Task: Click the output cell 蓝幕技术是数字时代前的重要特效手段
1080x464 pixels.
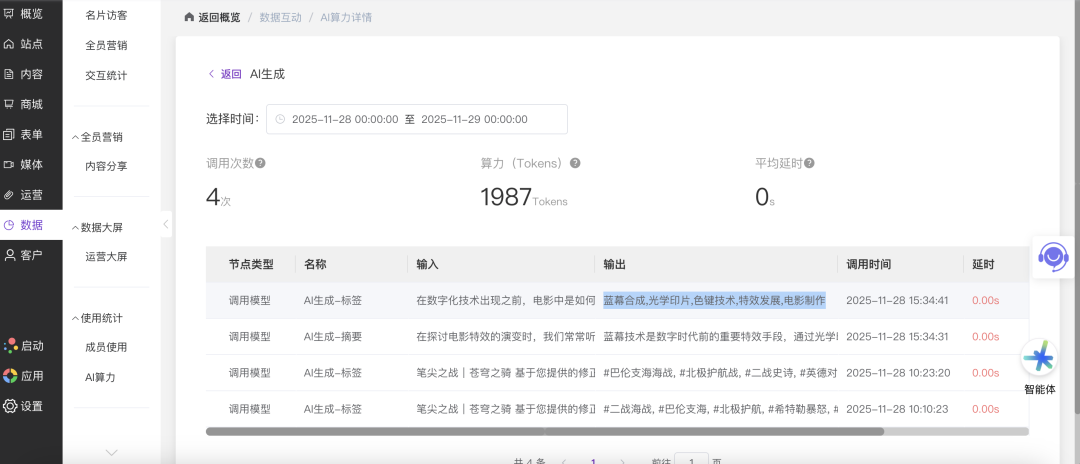Action: tap(720, 337)
